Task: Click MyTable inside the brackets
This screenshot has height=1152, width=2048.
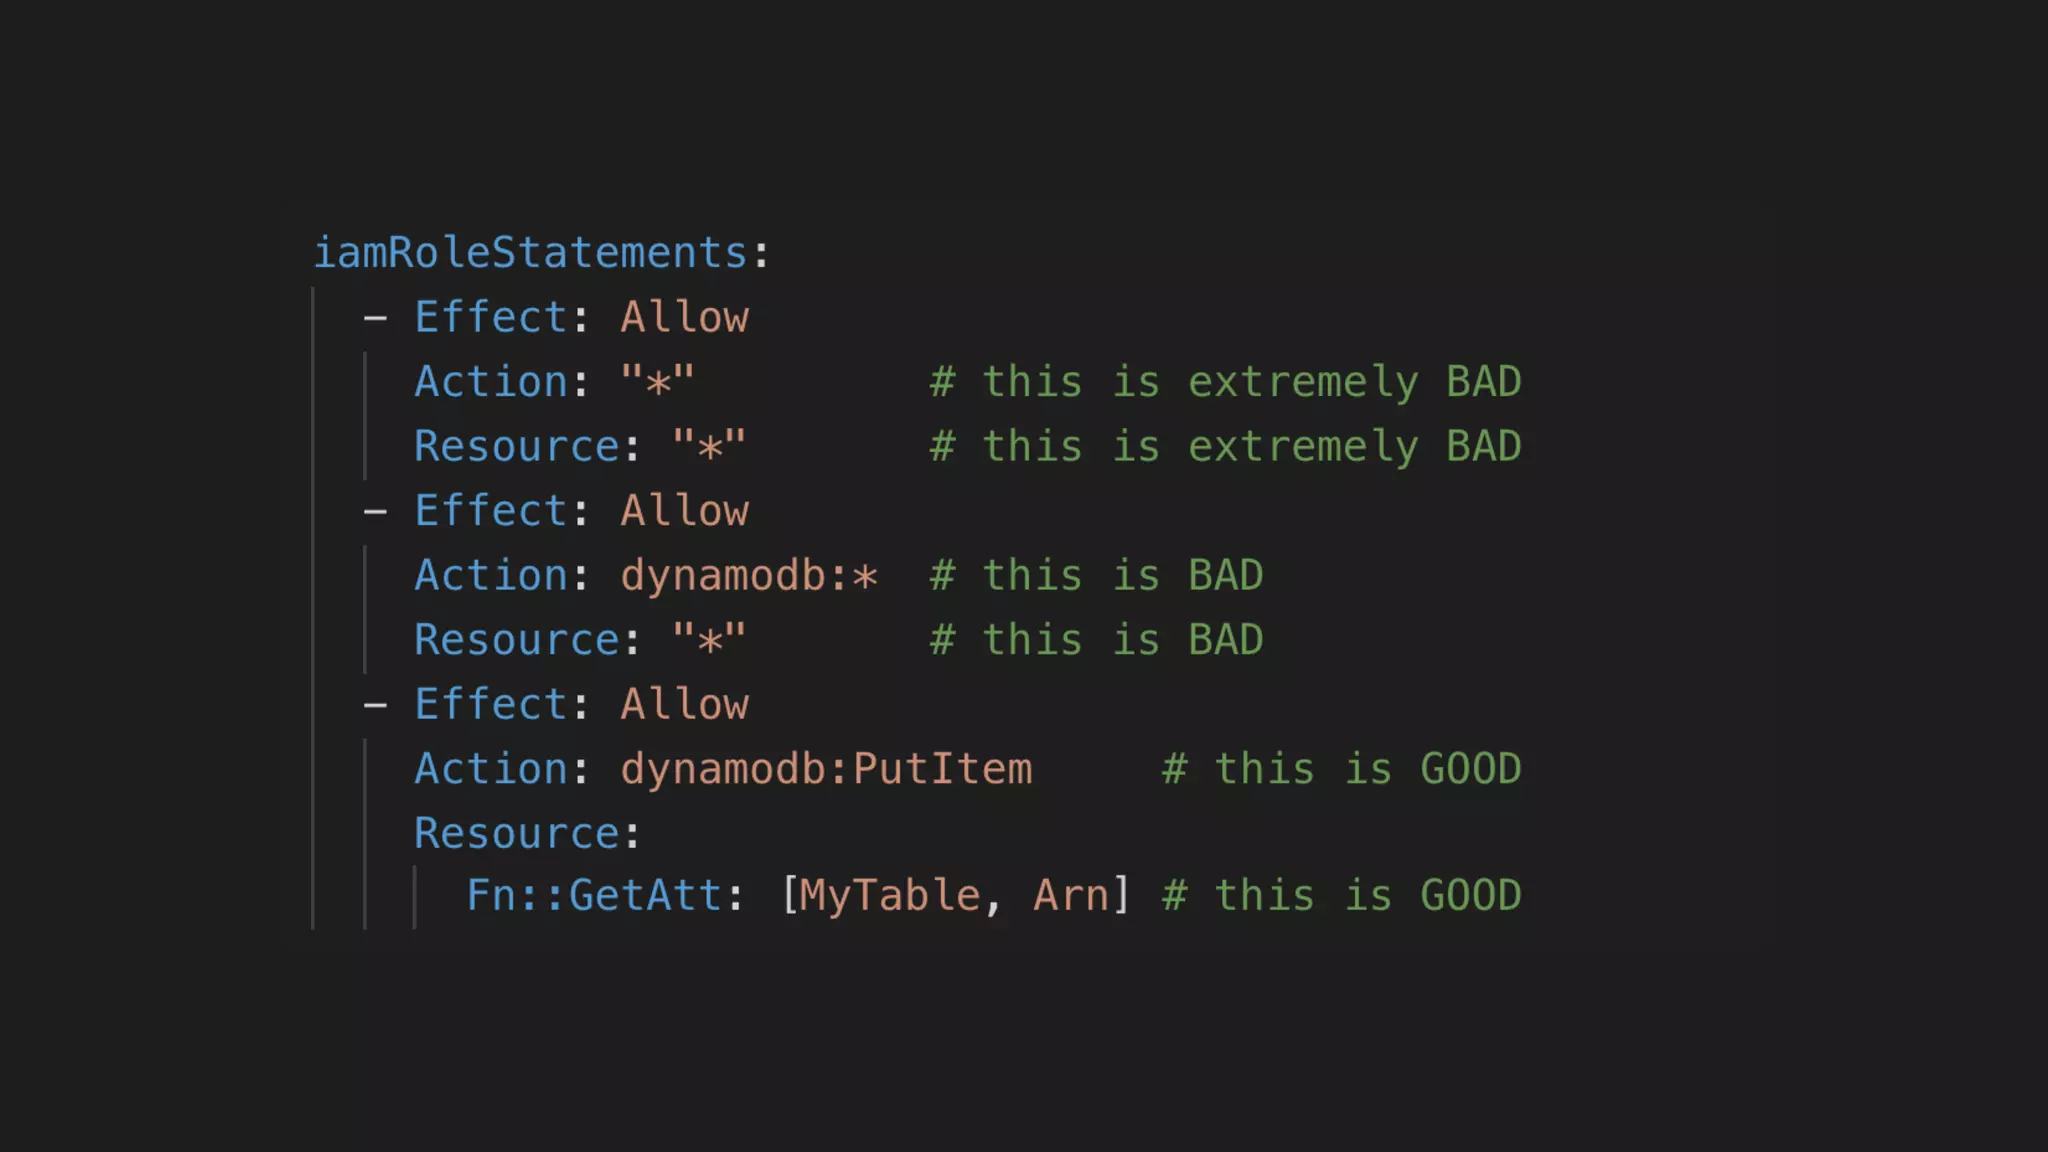Action: pyautogui.click(x=889, y=895)
